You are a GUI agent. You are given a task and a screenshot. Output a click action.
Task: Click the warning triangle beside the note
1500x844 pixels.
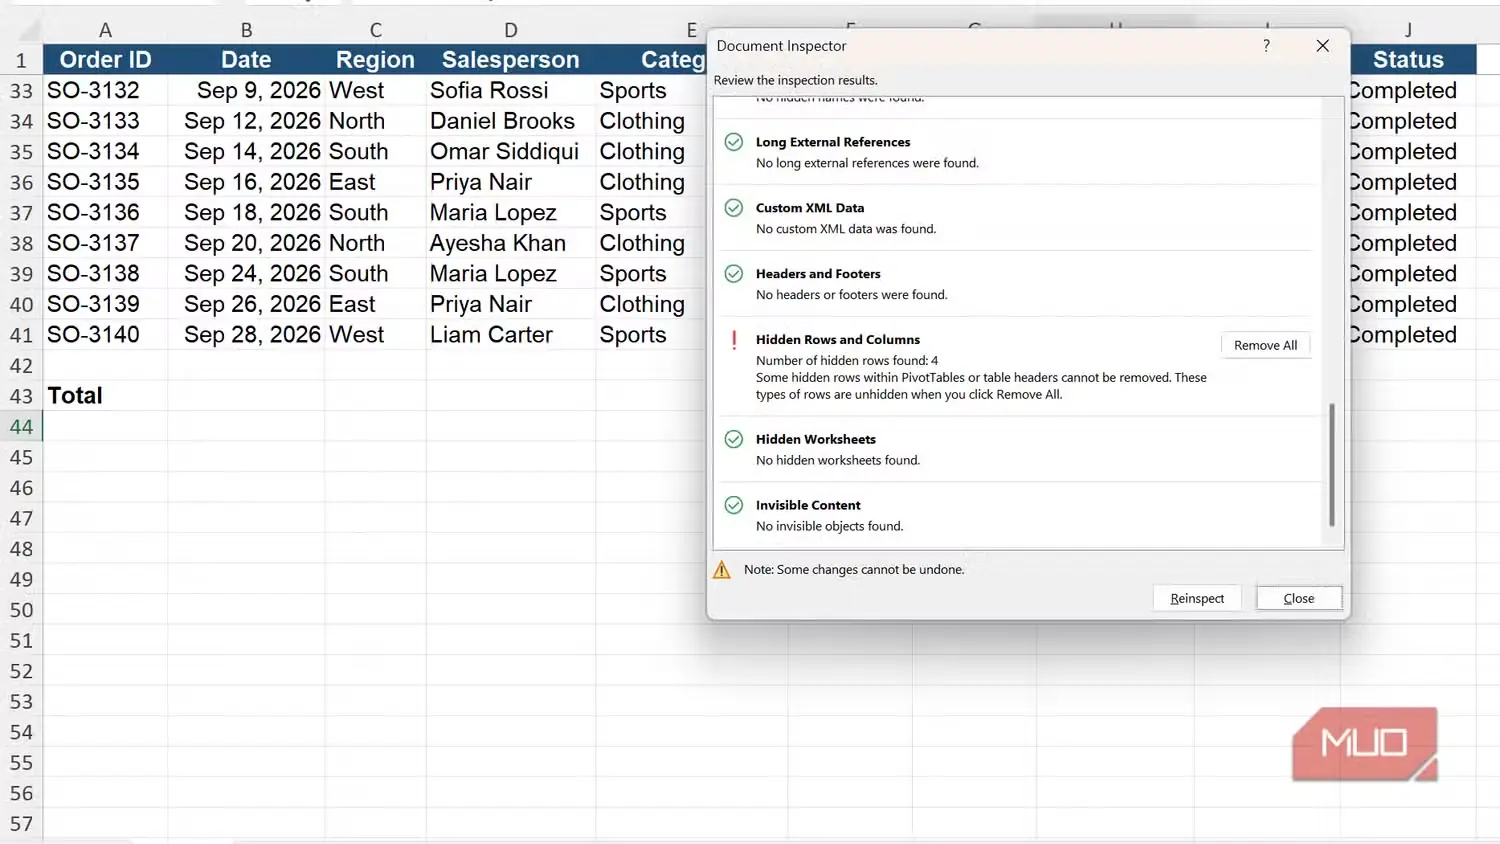[722, 570]
